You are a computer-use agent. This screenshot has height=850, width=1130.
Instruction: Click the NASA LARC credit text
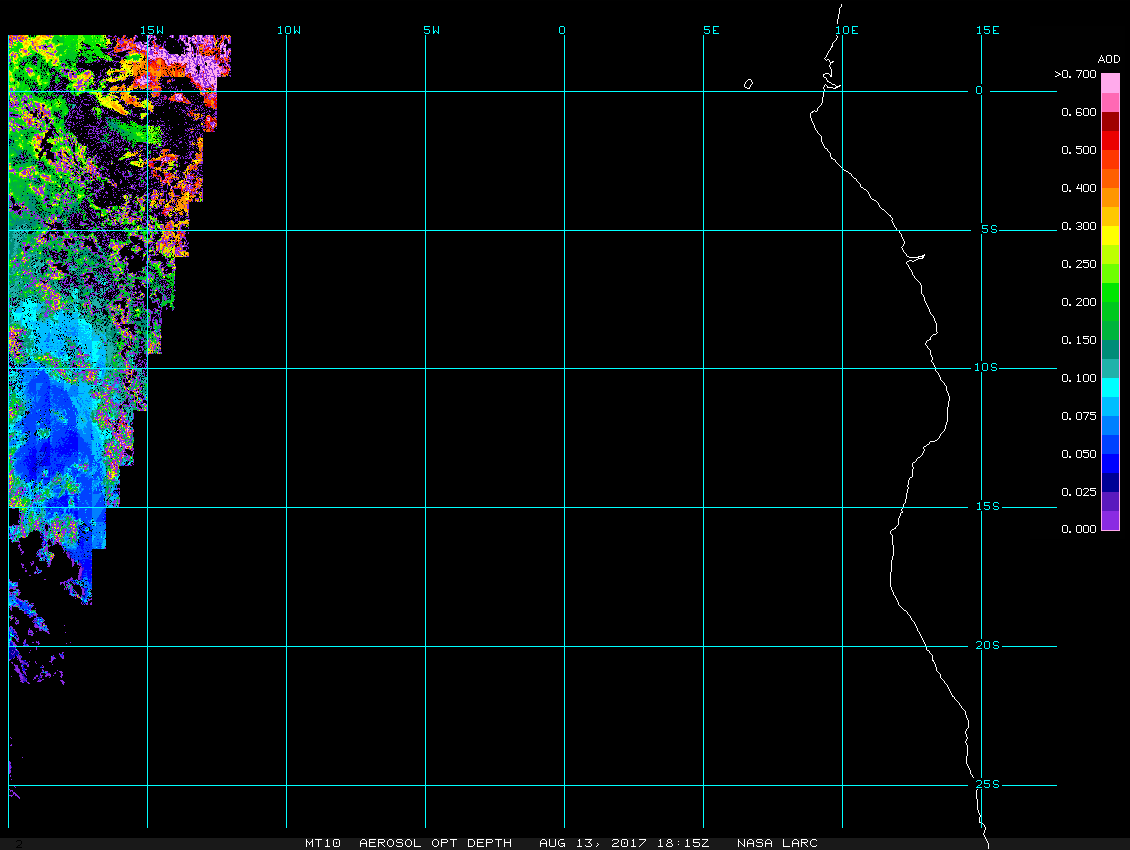pos(778,843)
